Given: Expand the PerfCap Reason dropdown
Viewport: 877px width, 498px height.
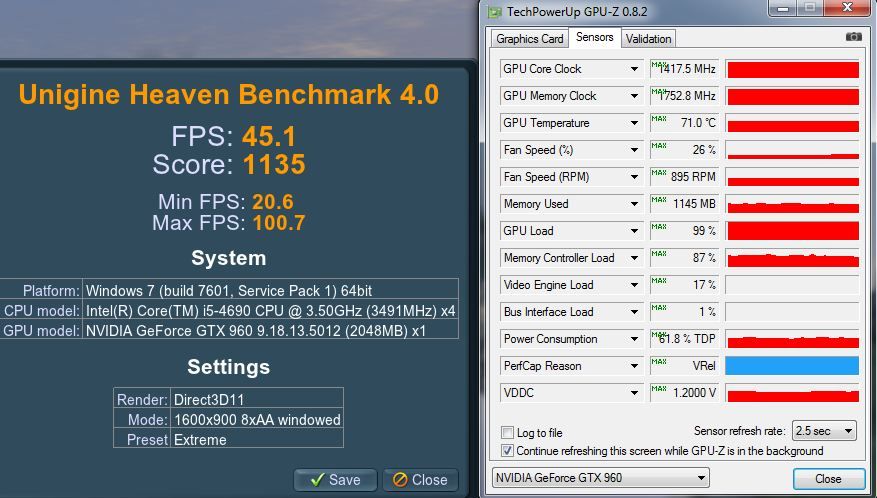Looking at the screenshot, I should coord(634,366).
